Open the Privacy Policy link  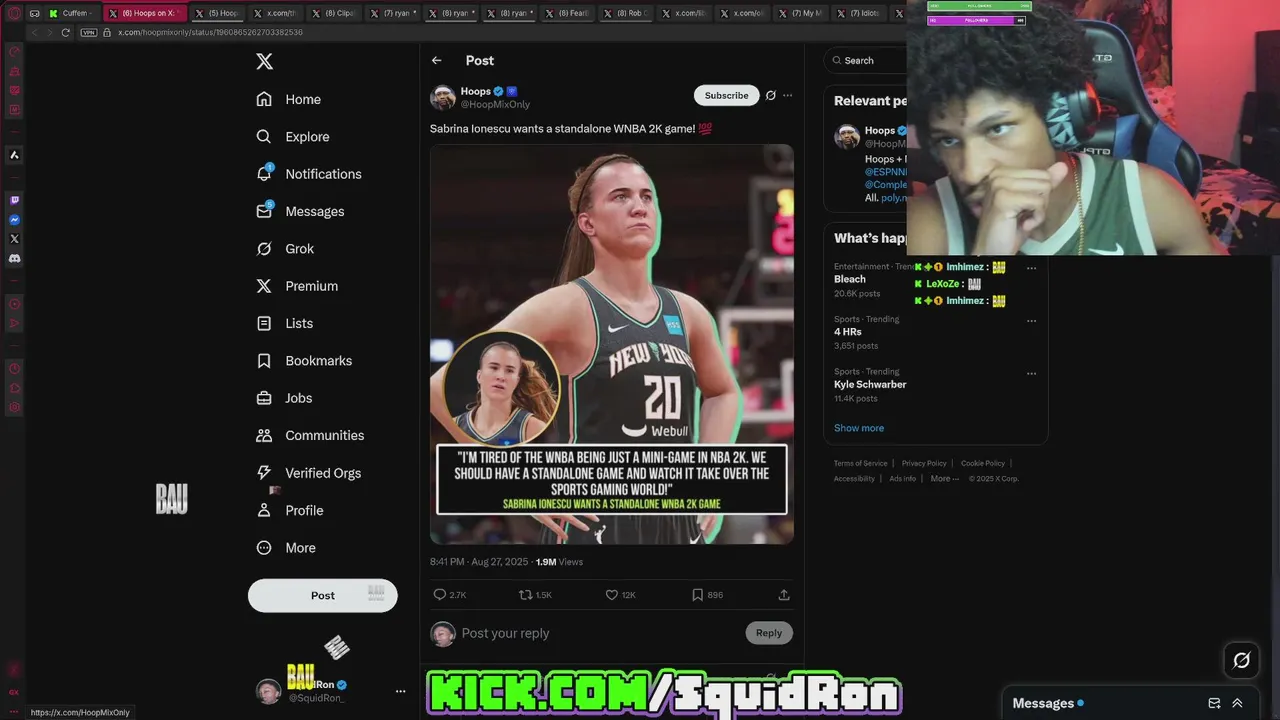924,464
